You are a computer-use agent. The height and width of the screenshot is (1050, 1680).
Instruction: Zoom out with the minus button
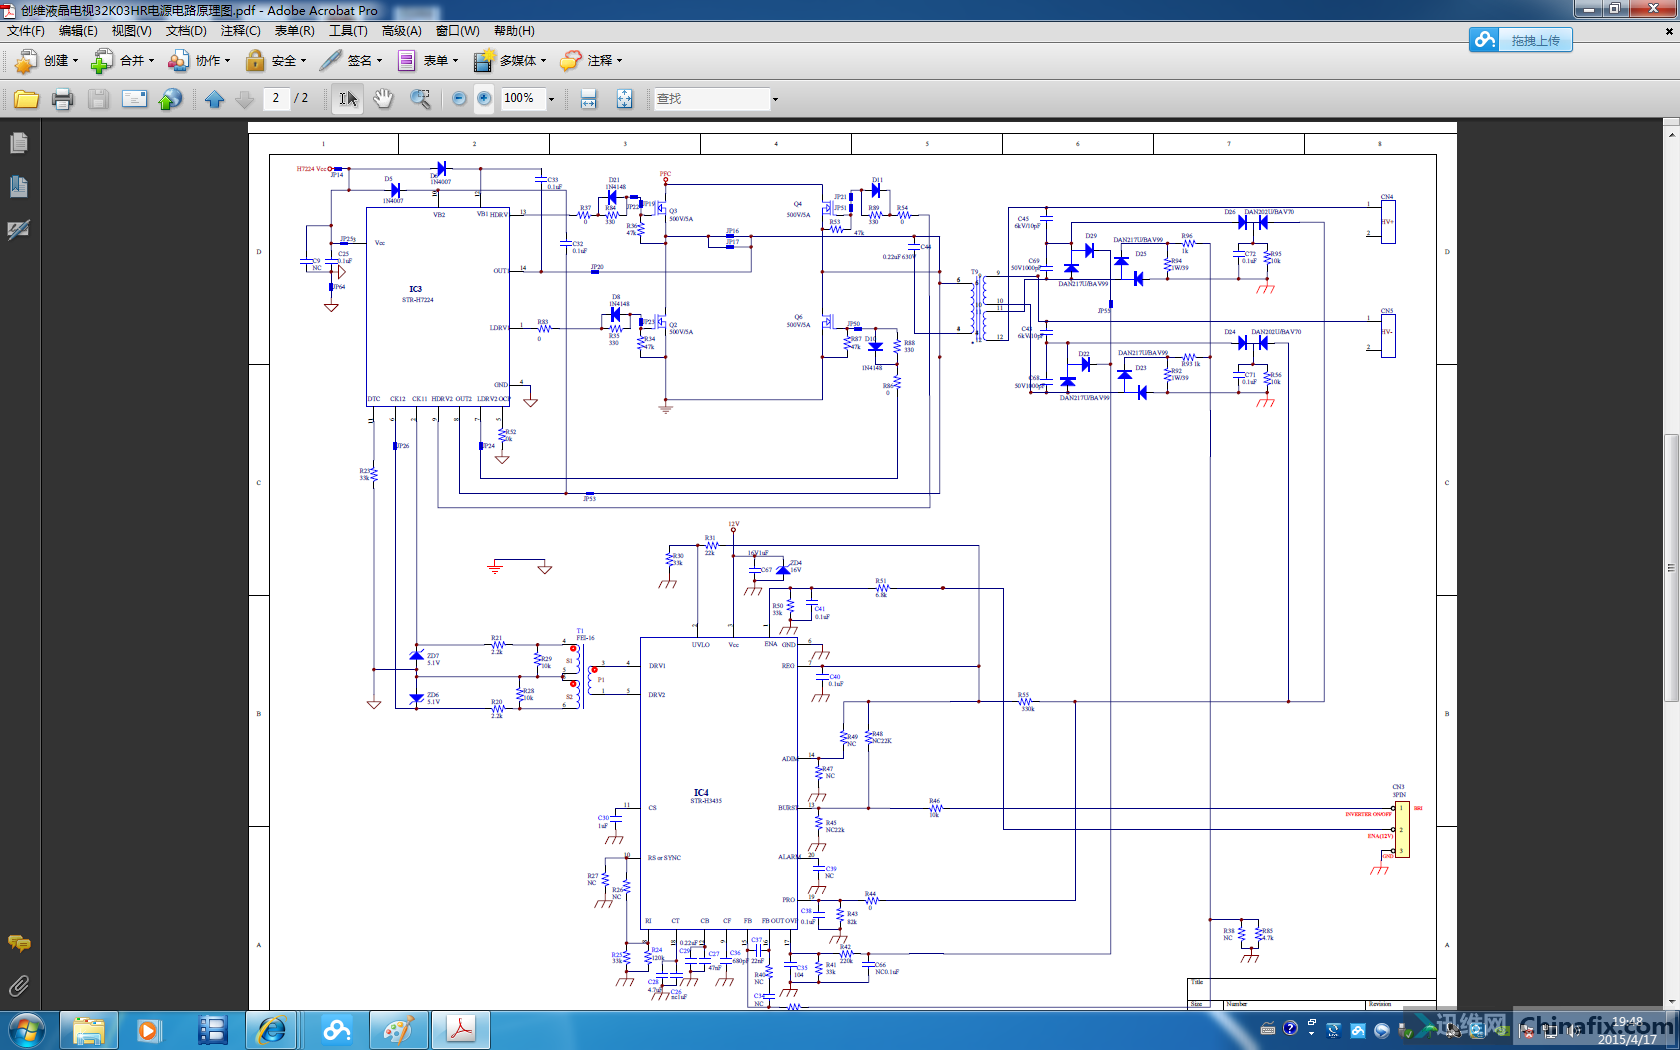click(459, 98)
